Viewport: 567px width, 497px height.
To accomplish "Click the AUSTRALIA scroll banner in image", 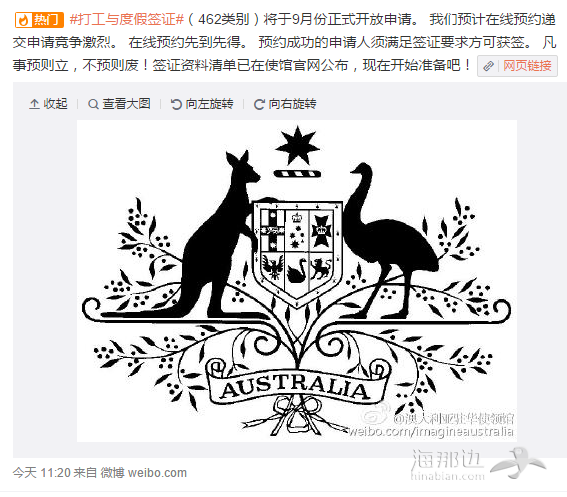I will pyautogui.click(x=296, y=386).
